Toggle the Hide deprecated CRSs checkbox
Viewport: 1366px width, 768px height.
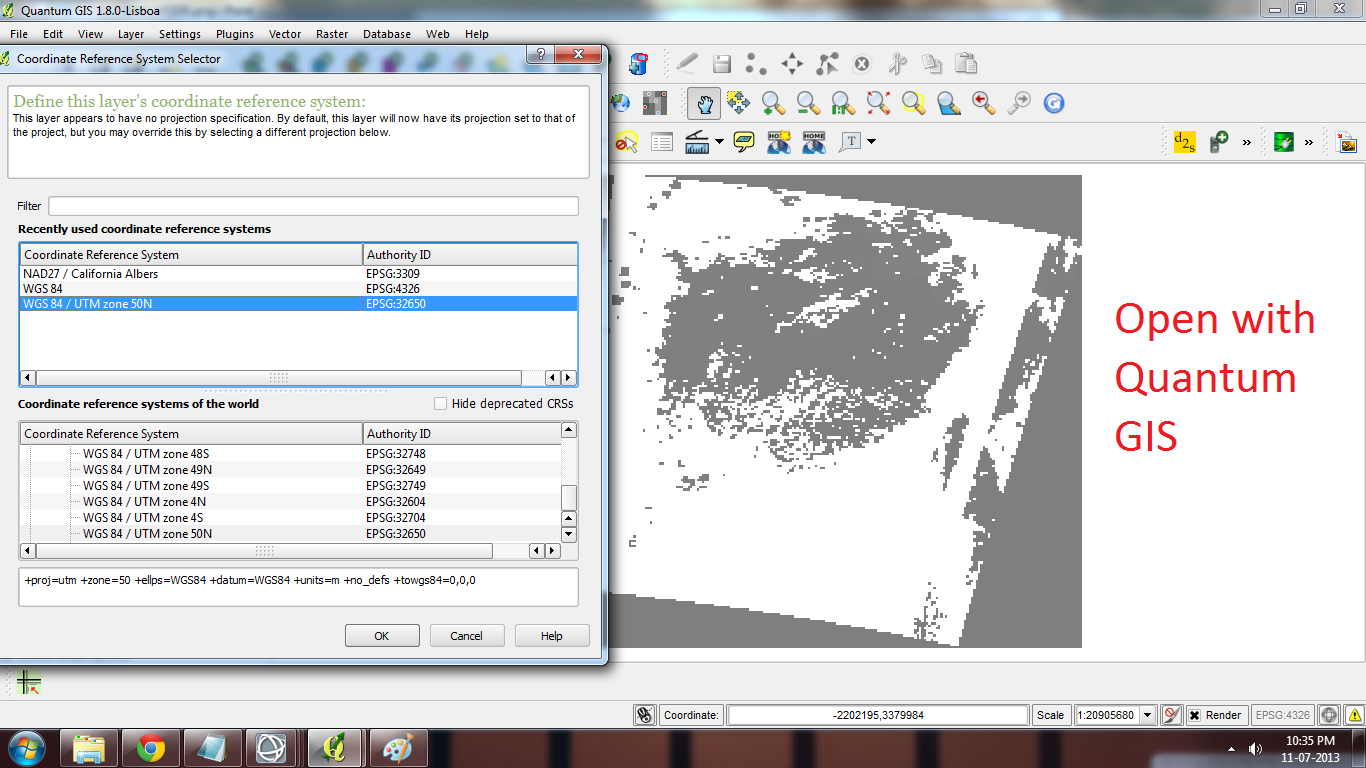click(x=441, y=404)
